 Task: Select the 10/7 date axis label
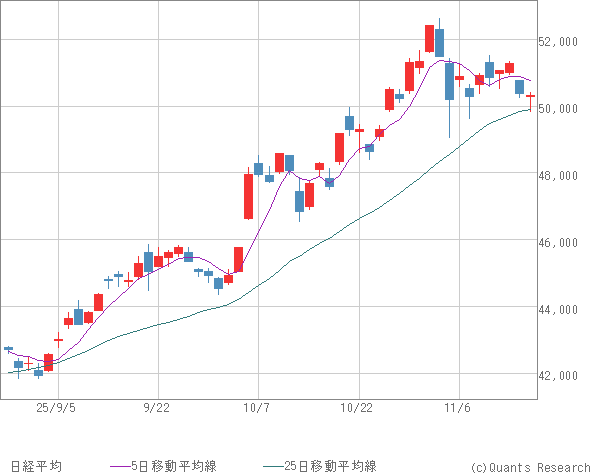257,408
